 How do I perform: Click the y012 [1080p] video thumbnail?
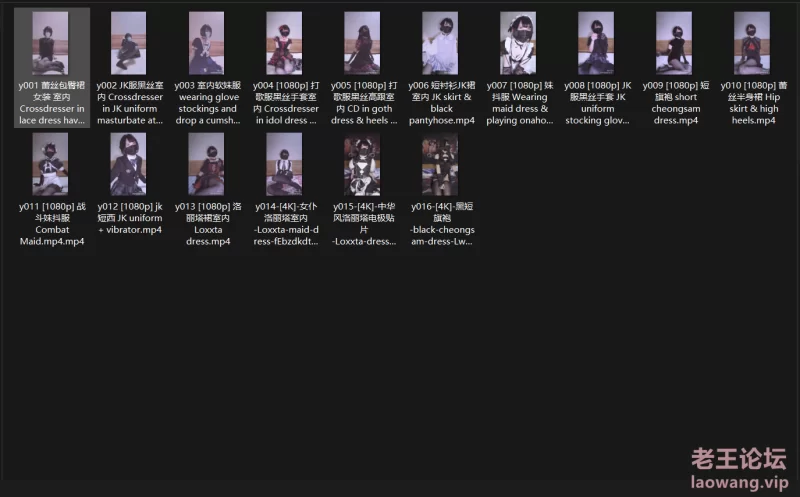[x=129, y=164]
